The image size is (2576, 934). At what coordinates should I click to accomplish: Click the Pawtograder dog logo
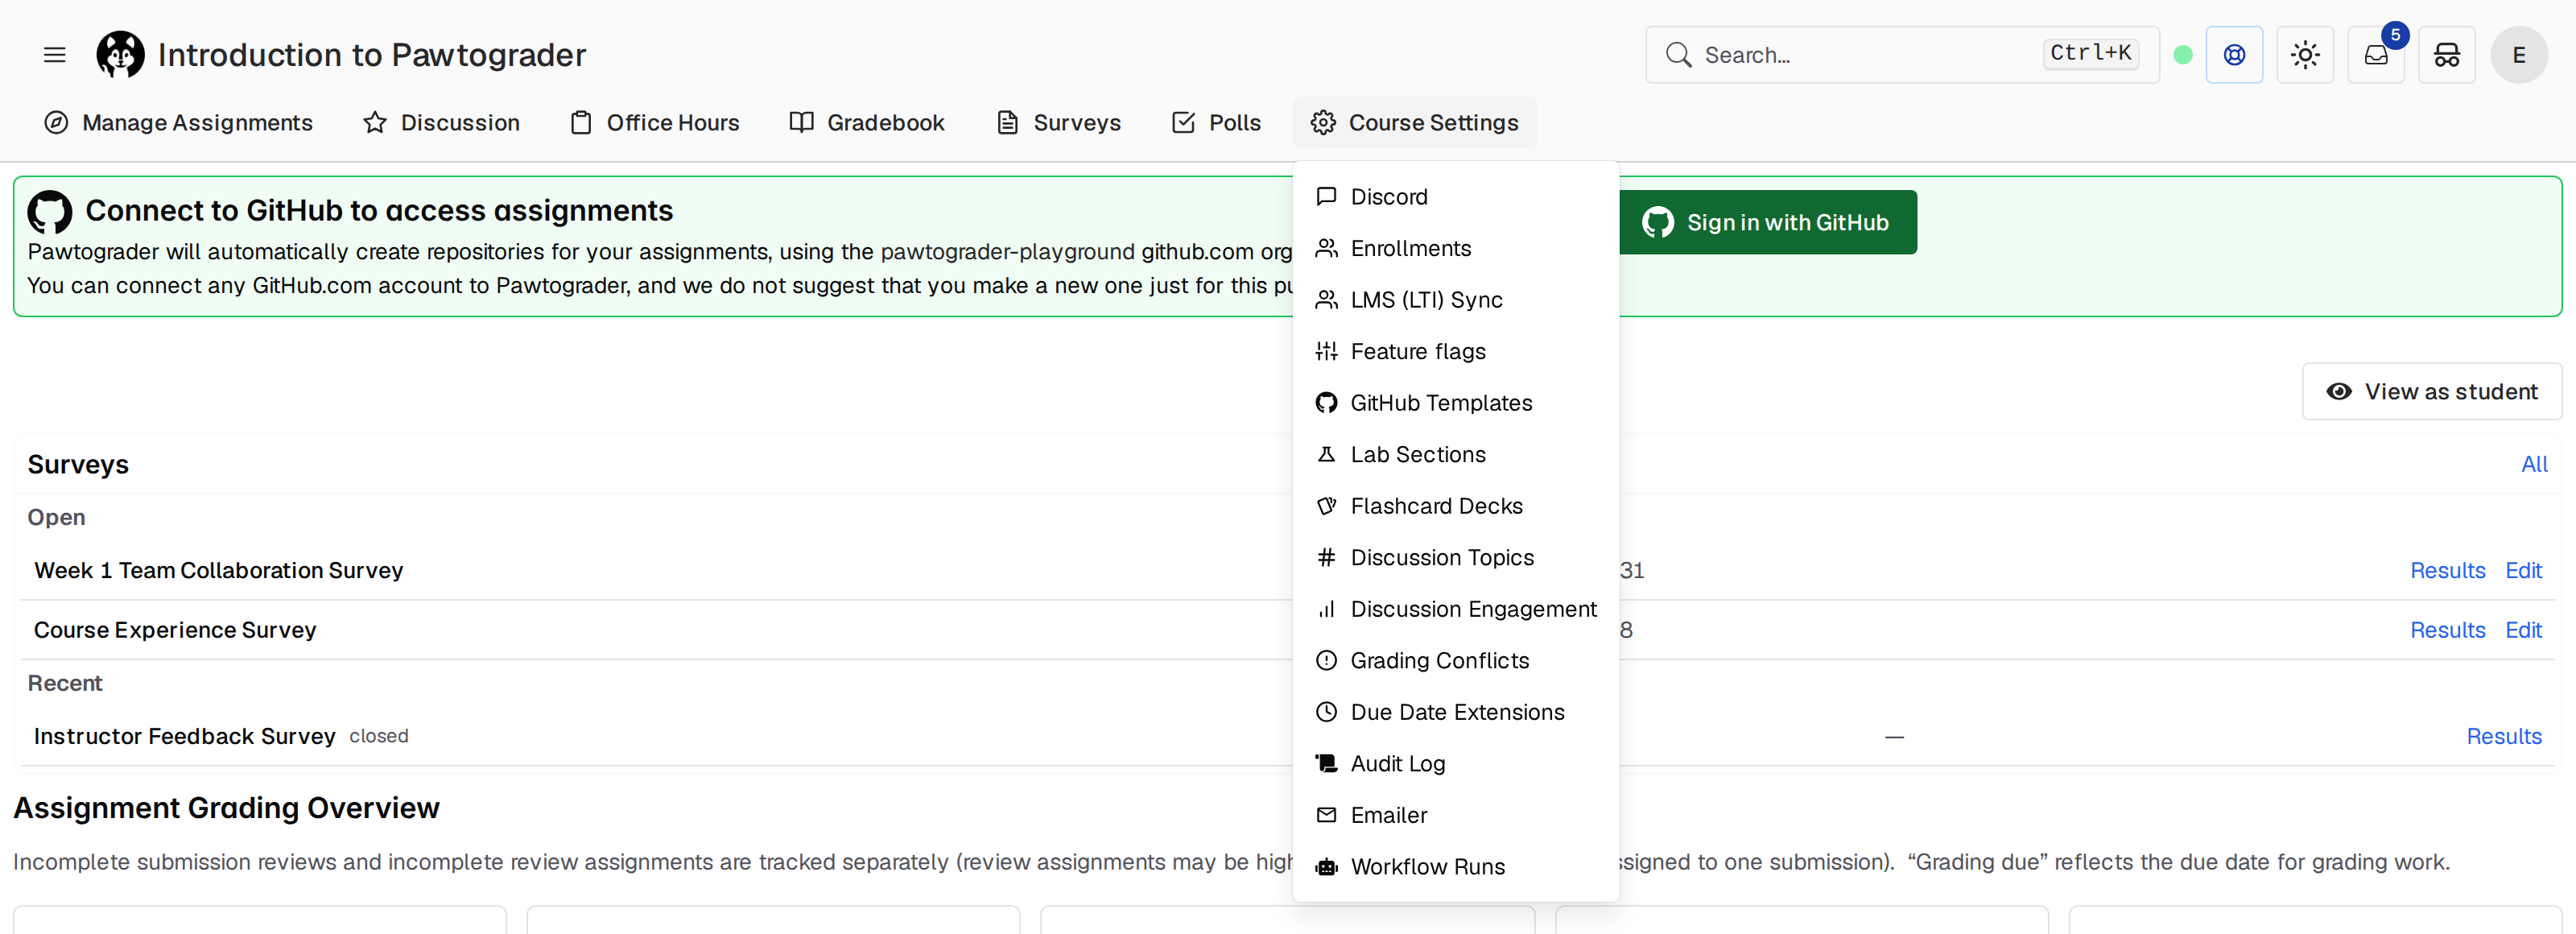(120, 55)
